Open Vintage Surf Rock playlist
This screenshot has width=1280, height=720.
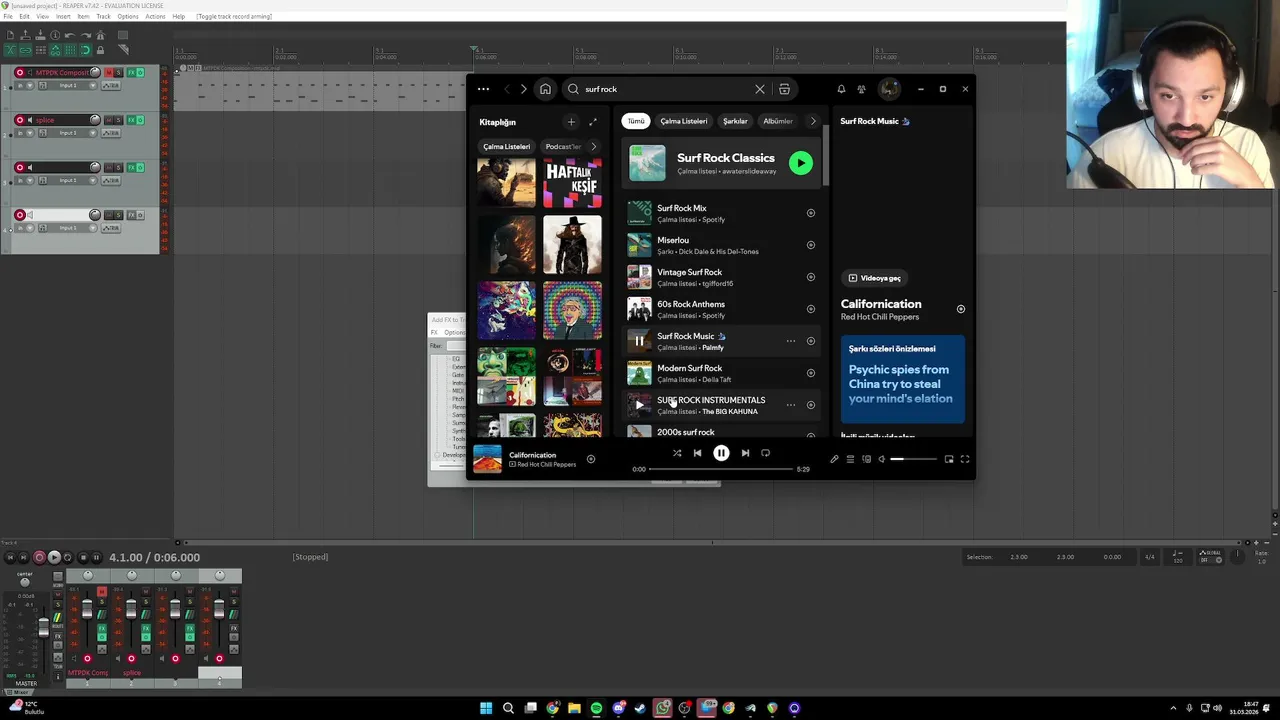tap(722, 277)
